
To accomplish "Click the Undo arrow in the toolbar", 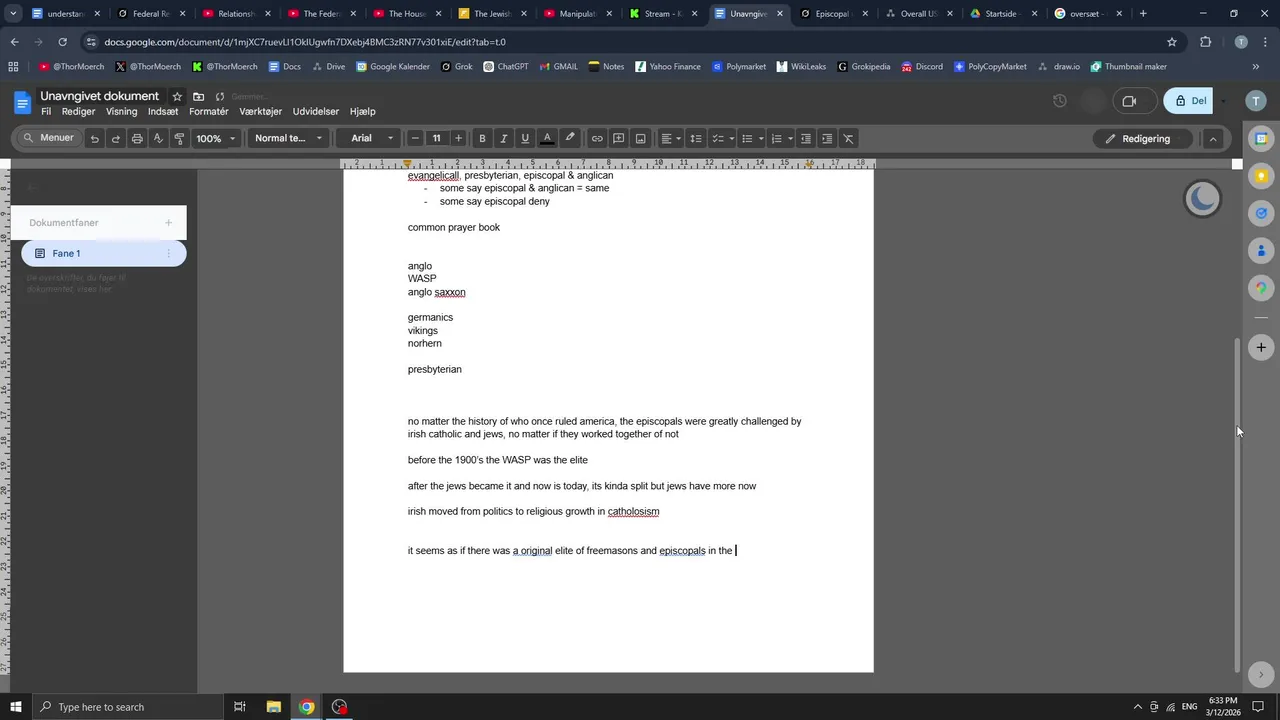I will click(94, 139).
